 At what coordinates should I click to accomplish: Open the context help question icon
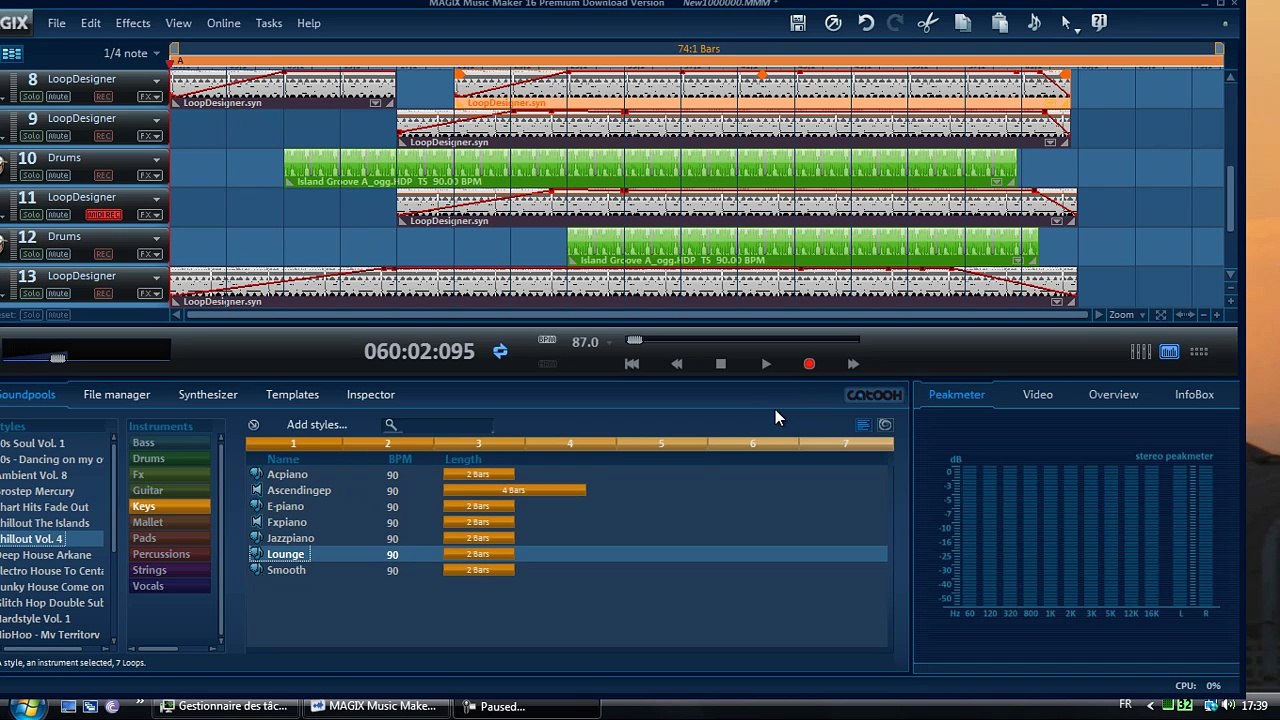coord(1099,22)
